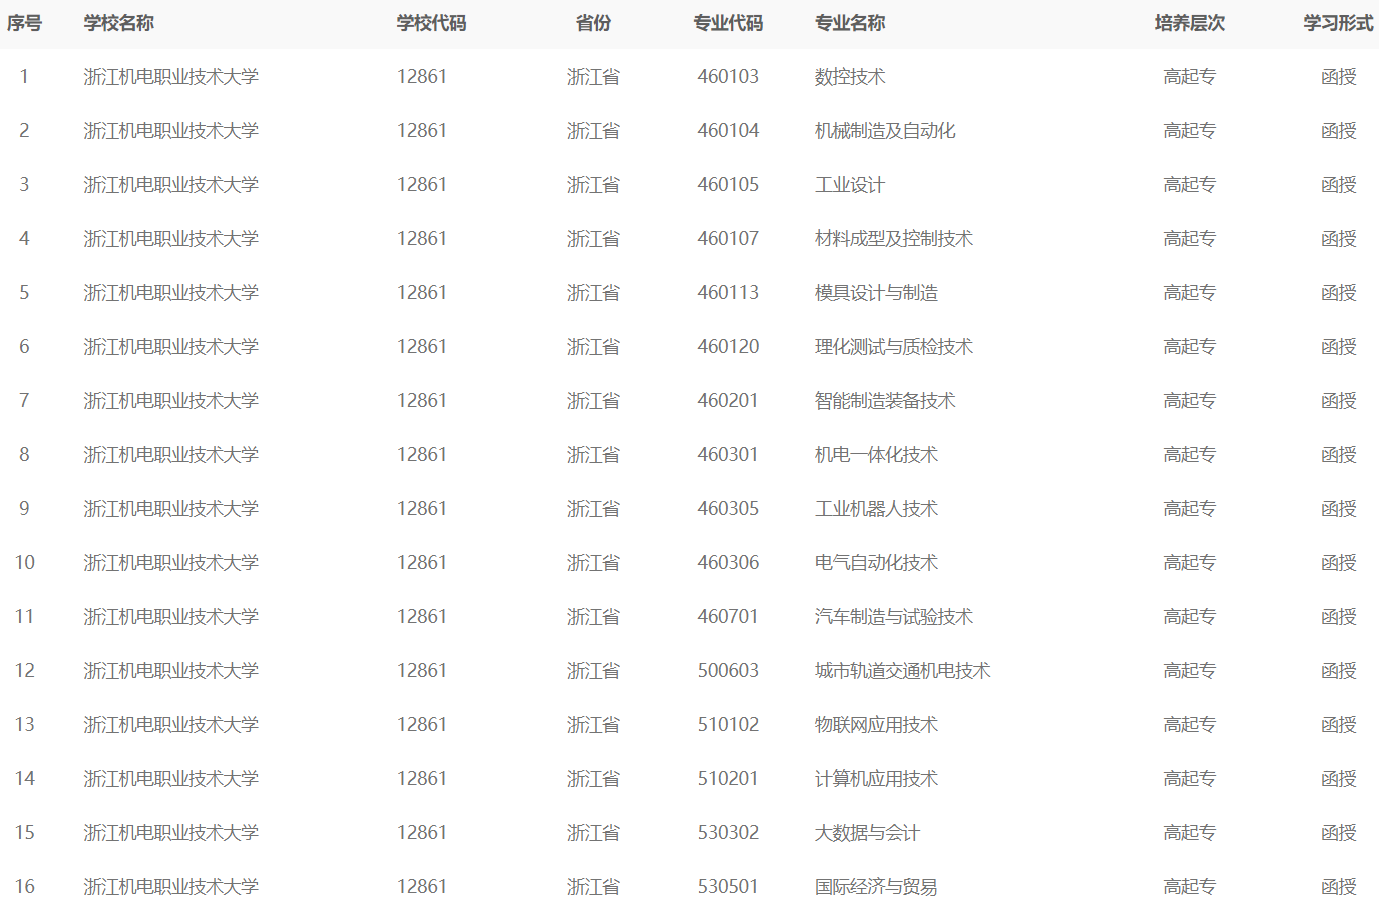Click the 学校名称 column header
This screenshot has width=1379, height=914.
coord(119,23)
